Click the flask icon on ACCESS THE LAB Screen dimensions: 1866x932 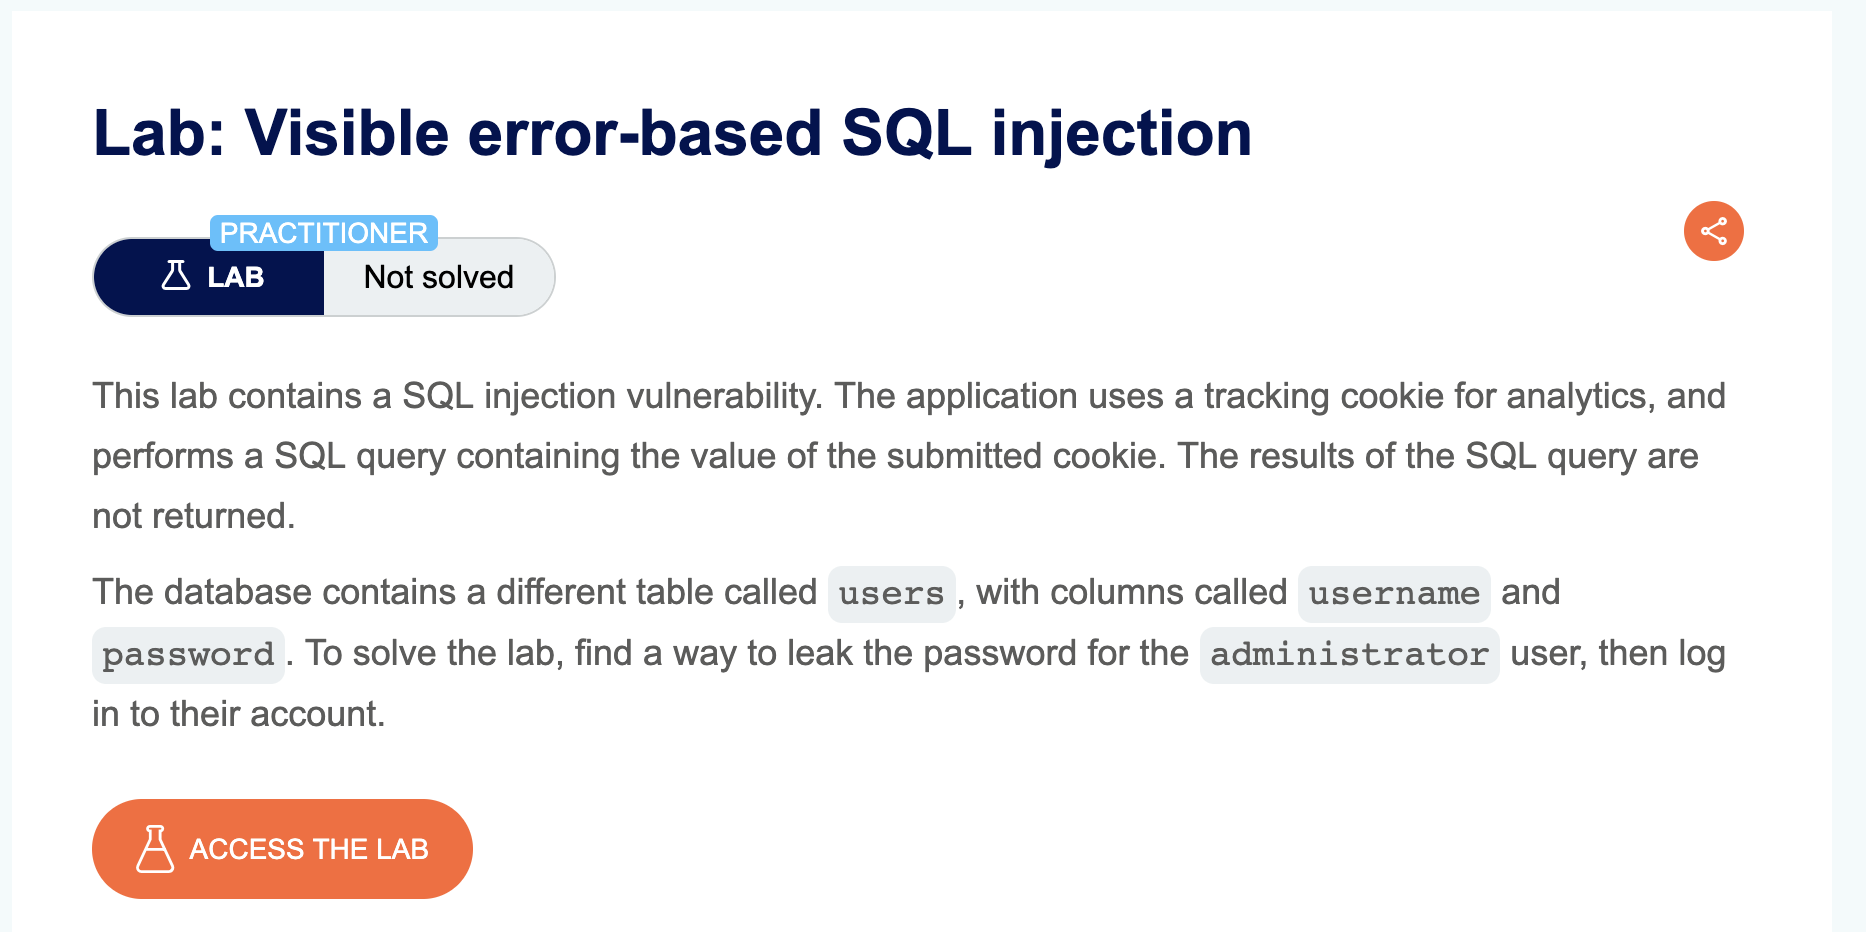click(155, 849)
